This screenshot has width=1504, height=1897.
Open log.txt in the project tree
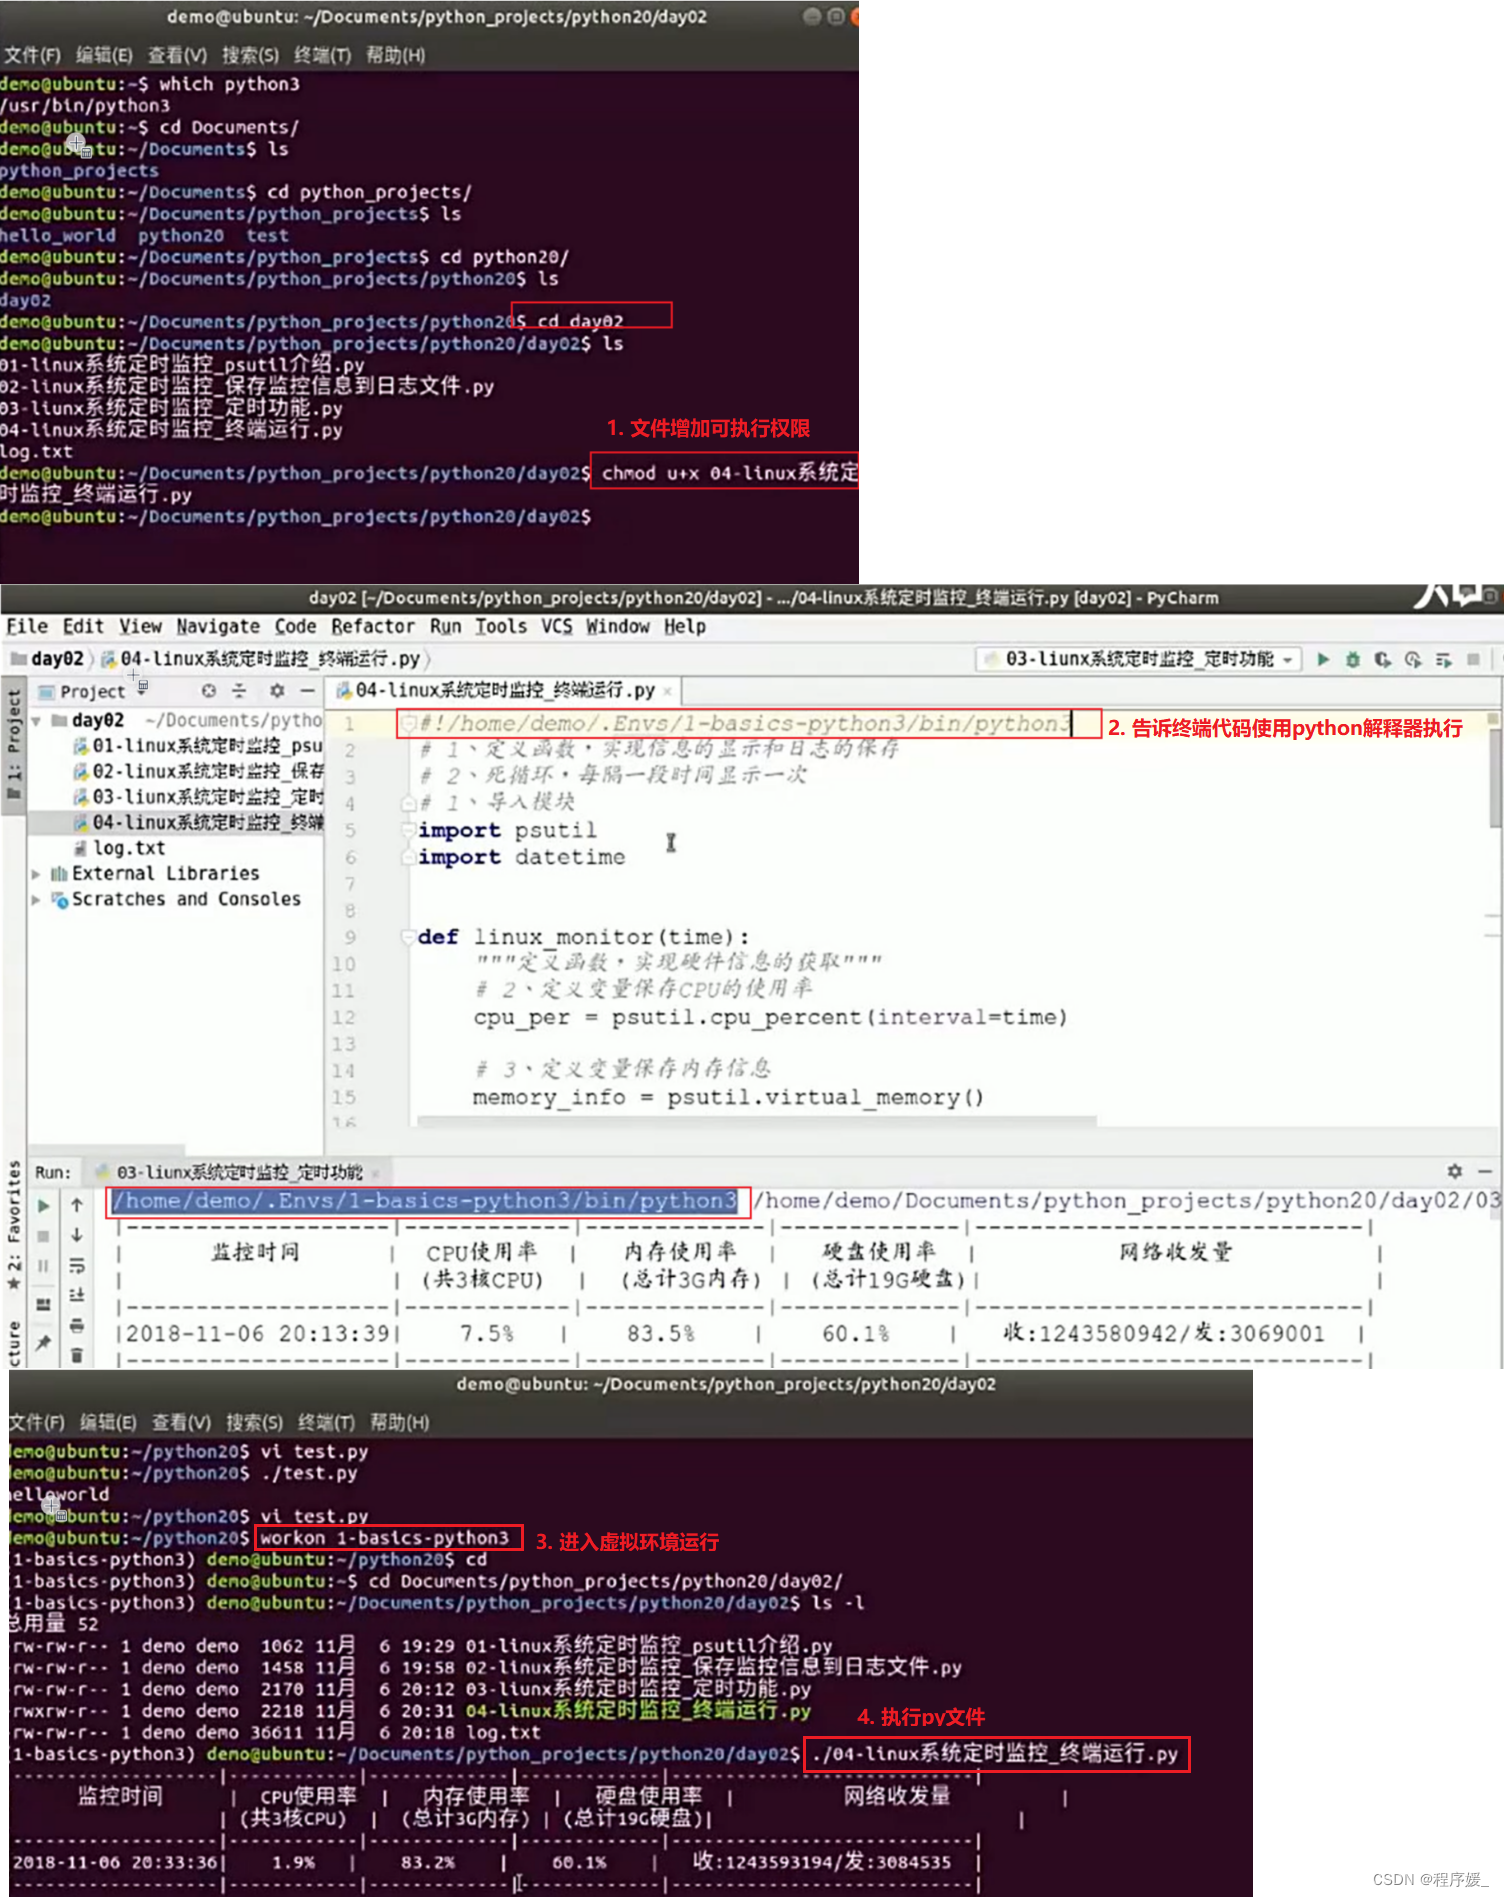120,848
